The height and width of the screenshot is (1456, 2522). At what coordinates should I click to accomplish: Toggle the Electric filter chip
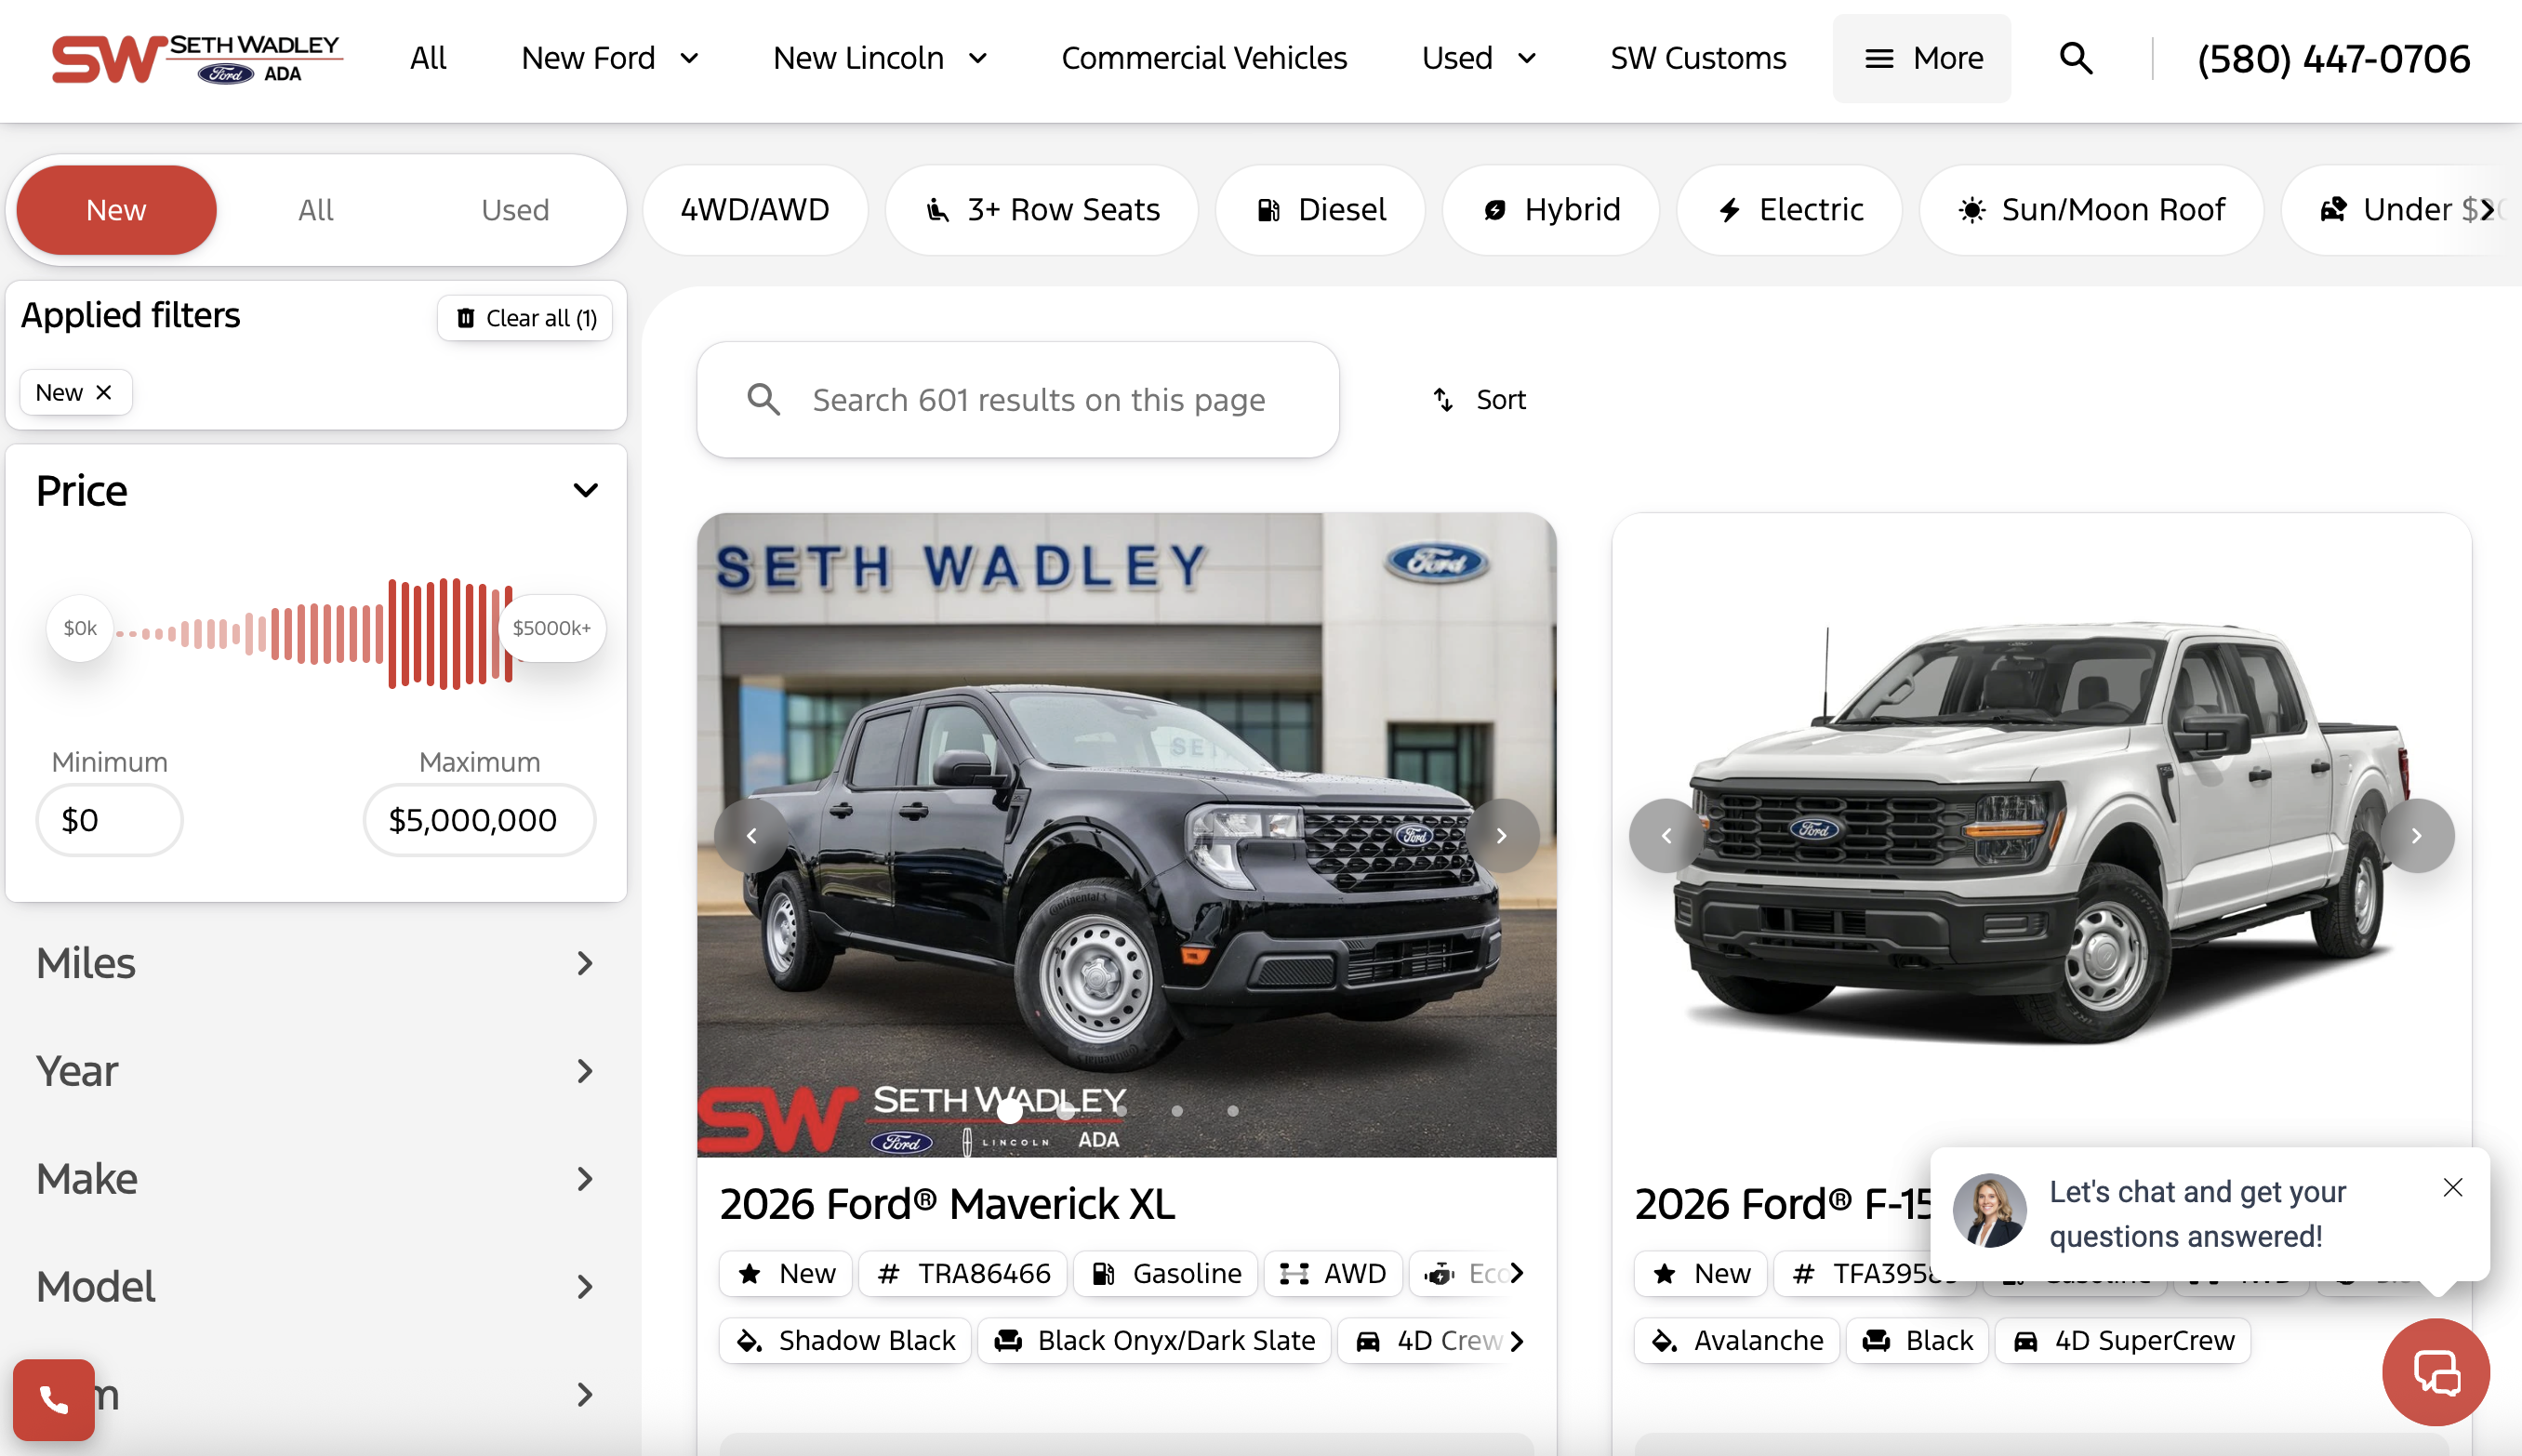[1789, 210]
